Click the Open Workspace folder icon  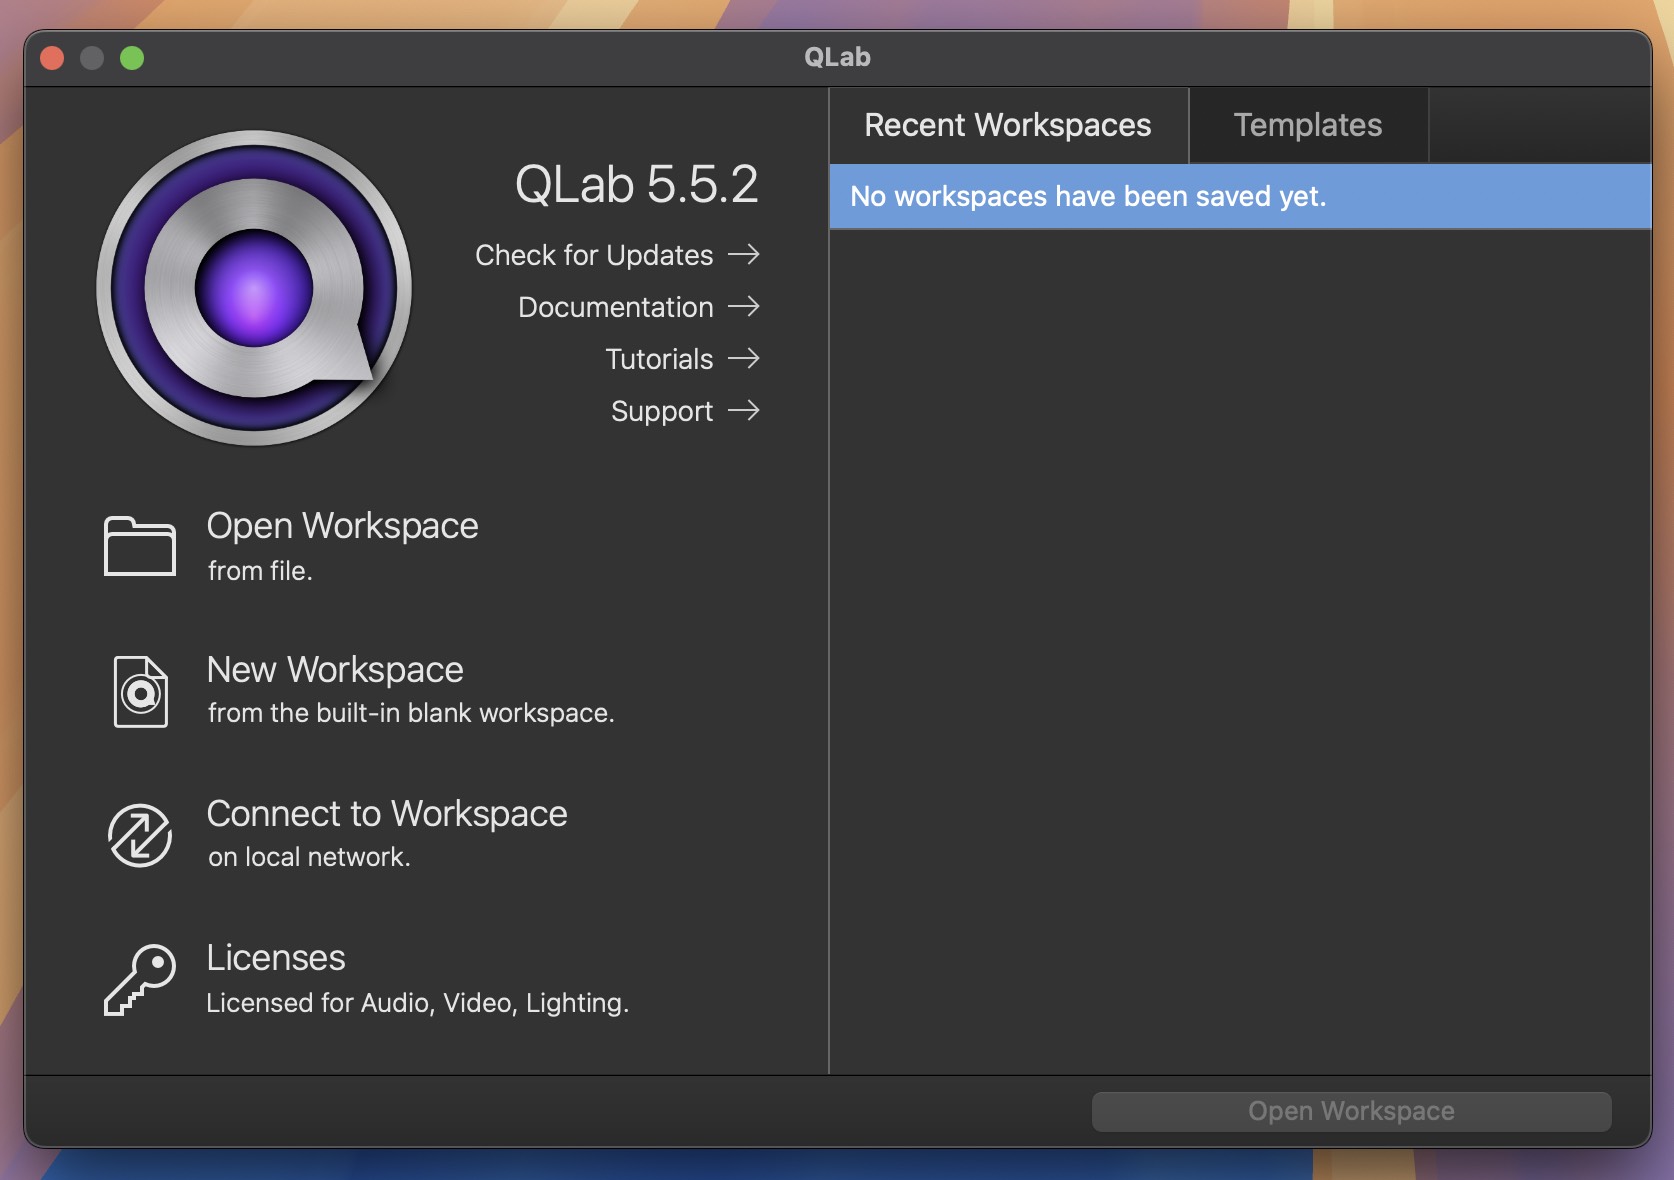coord(140,546)
